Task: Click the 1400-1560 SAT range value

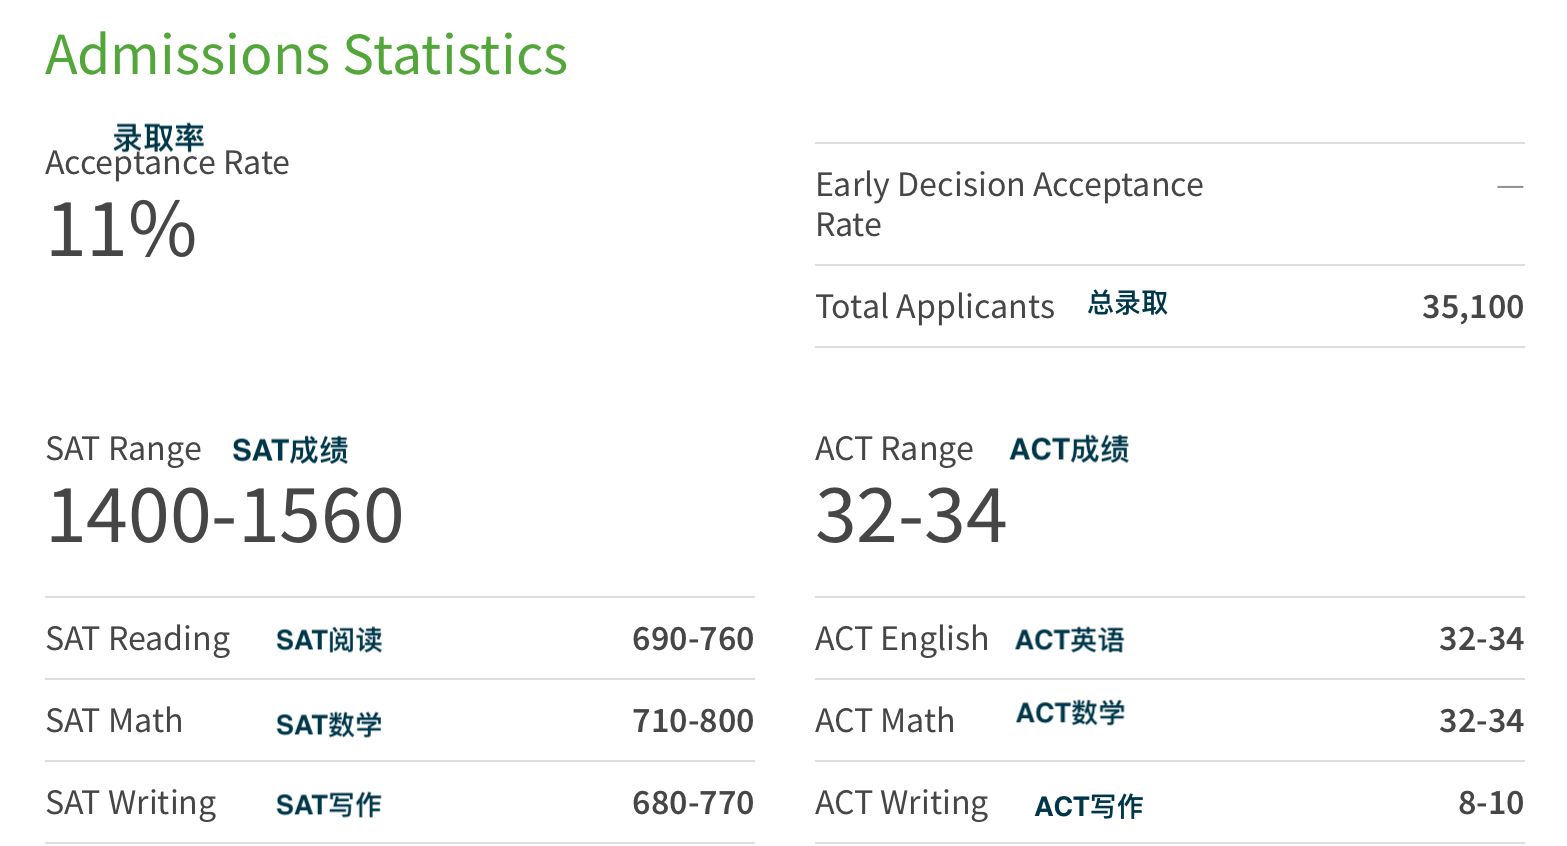Action: 225,516
